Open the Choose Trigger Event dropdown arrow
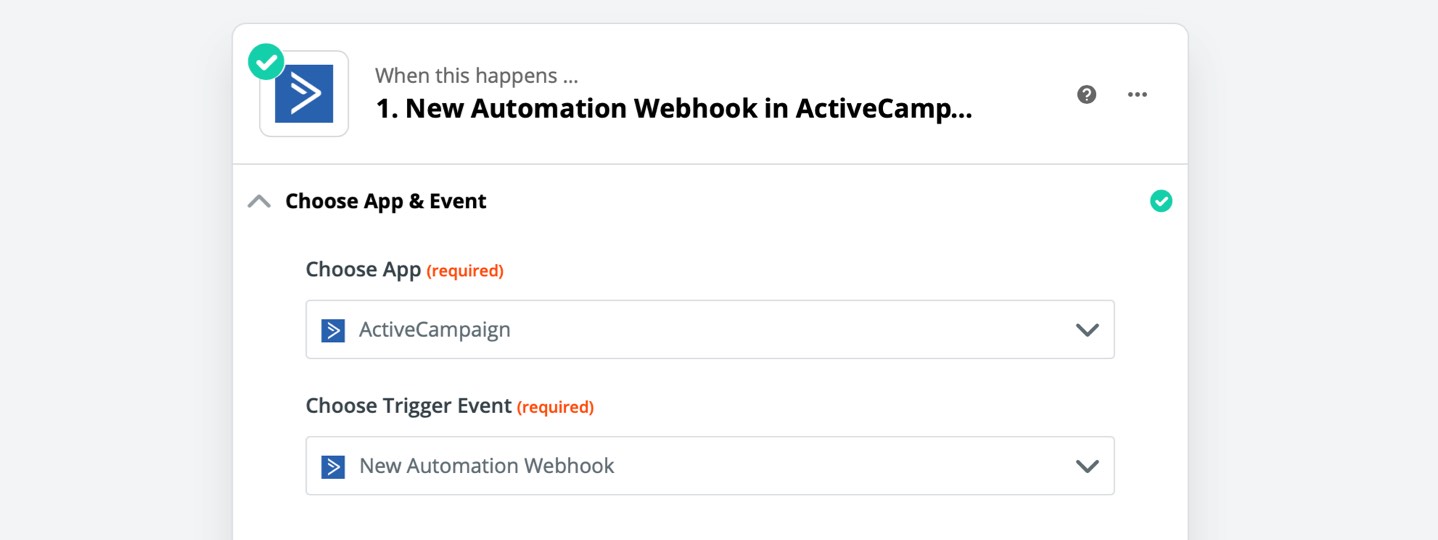This screenshot has height=540, width=1438. 1087,466
